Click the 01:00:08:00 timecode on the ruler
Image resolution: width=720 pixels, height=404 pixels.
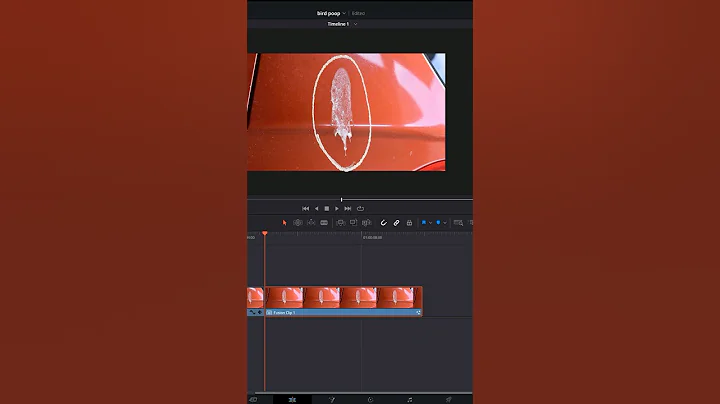[372, 237]
